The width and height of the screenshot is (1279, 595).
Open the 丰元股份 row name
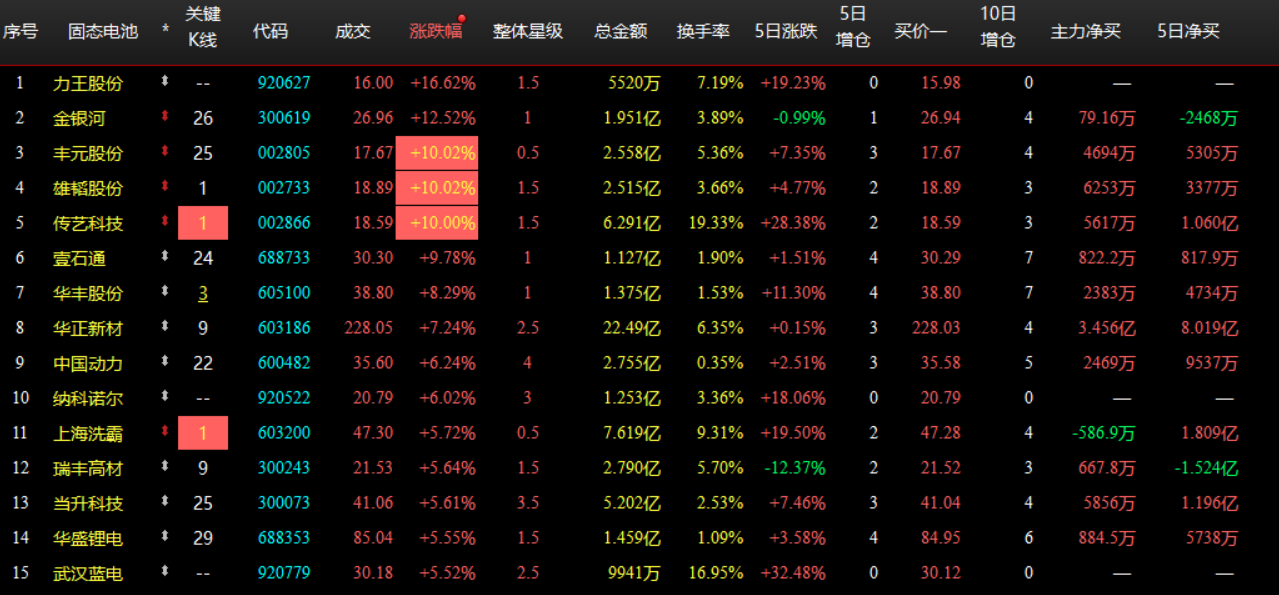[x=88, y=153]
